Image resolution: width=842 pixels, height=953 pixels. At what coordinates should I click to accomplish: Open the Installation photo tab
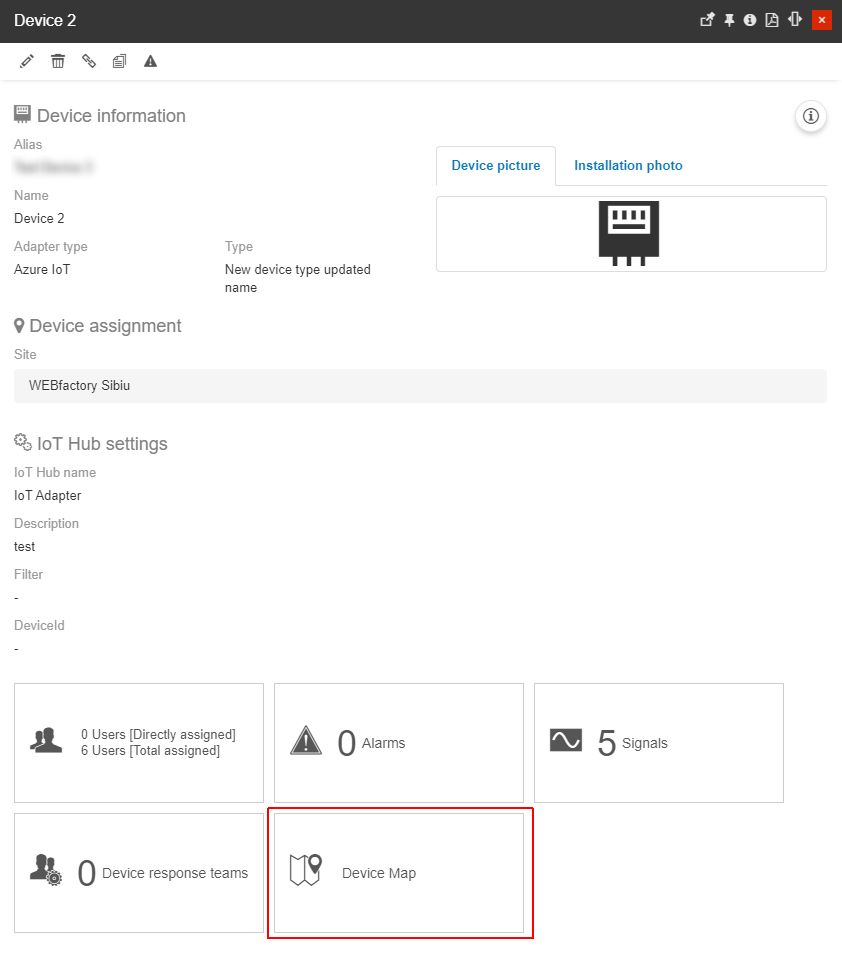(x=628, y=166)
